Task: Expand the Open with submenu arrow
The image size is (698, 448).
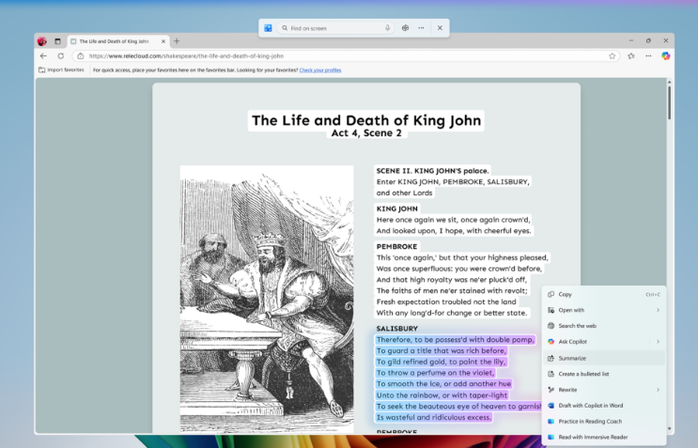Action: [x=658, y=310]
